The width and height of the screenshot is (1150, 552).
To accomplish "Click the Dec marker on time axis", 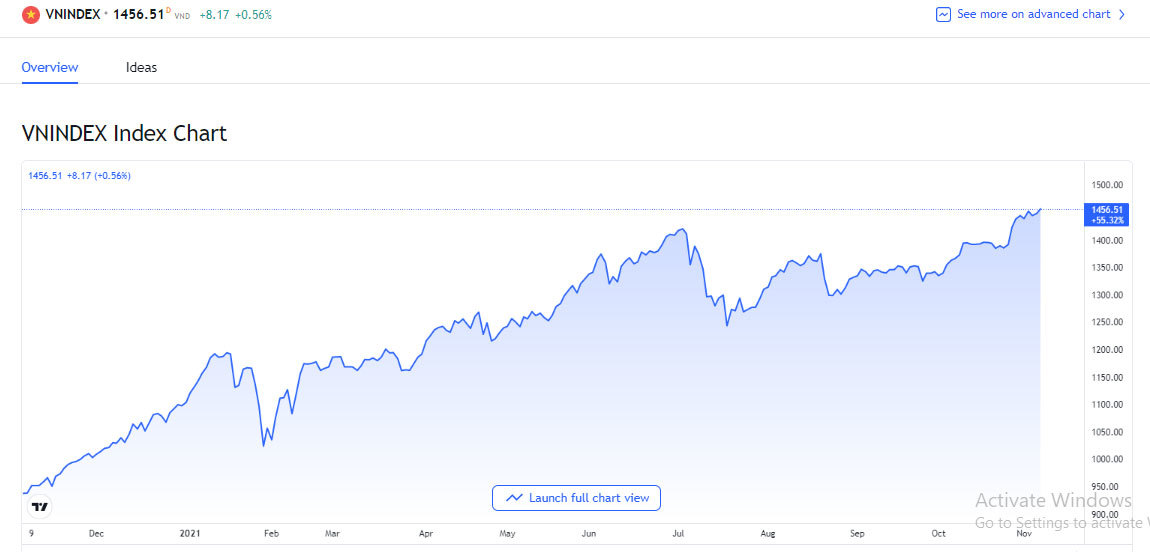I will click(96, 534).
